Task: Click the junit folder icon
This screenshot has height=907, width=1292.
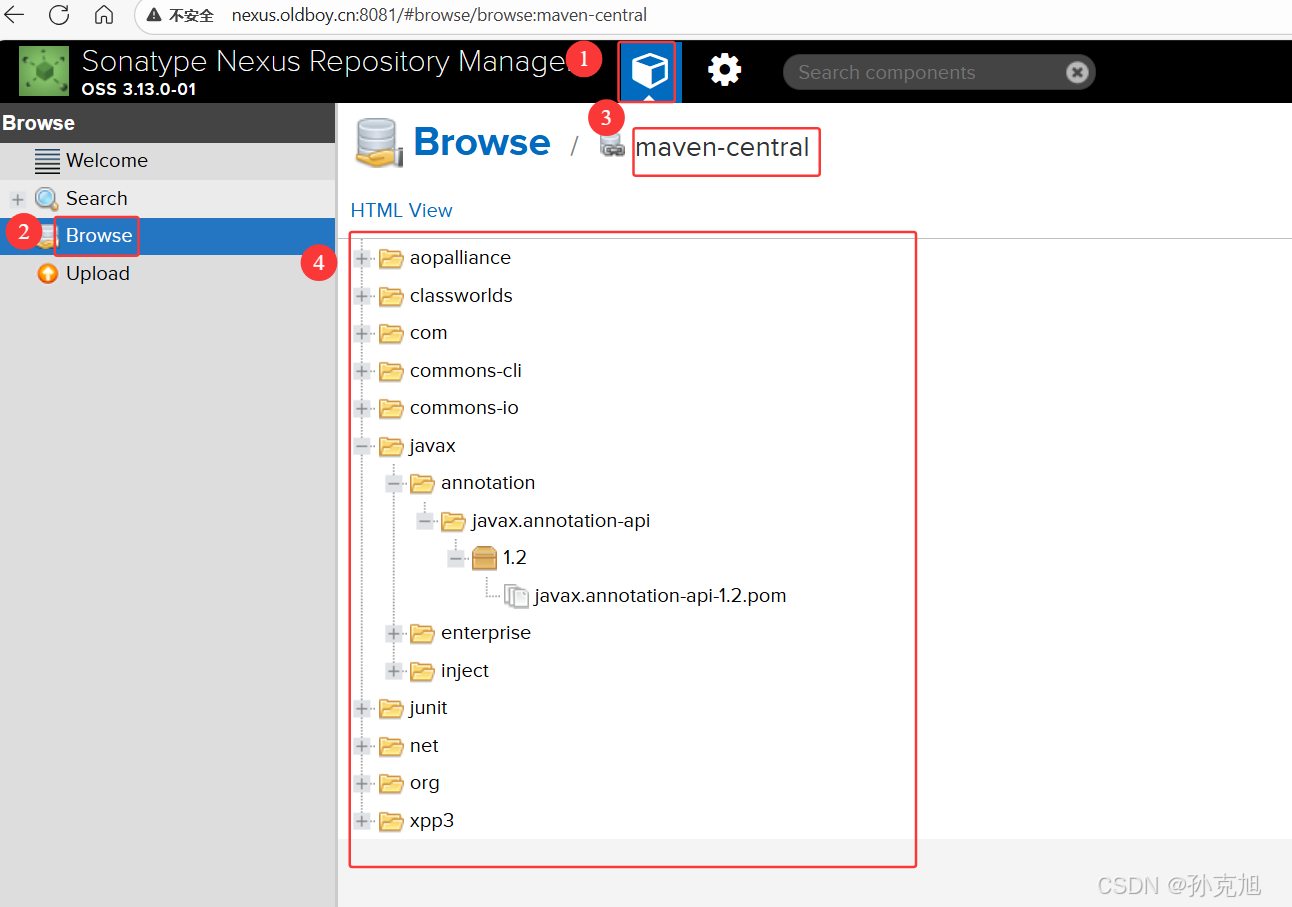Action: pyautogui.click(x=391, y=708)
